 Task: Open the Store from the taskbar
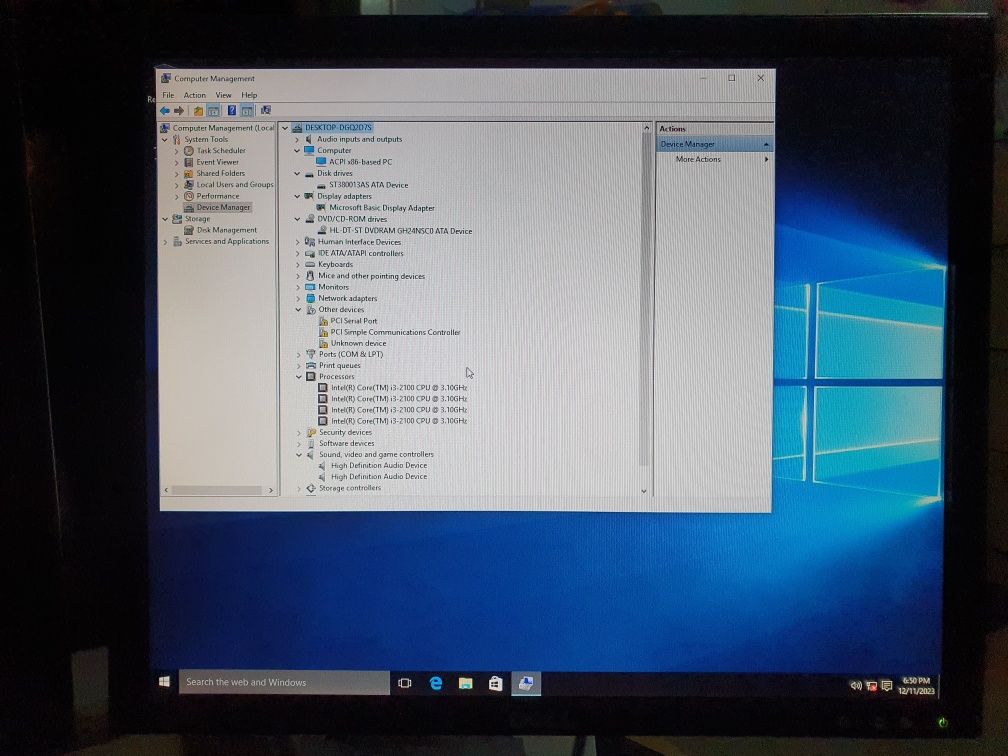pos(495,683)
